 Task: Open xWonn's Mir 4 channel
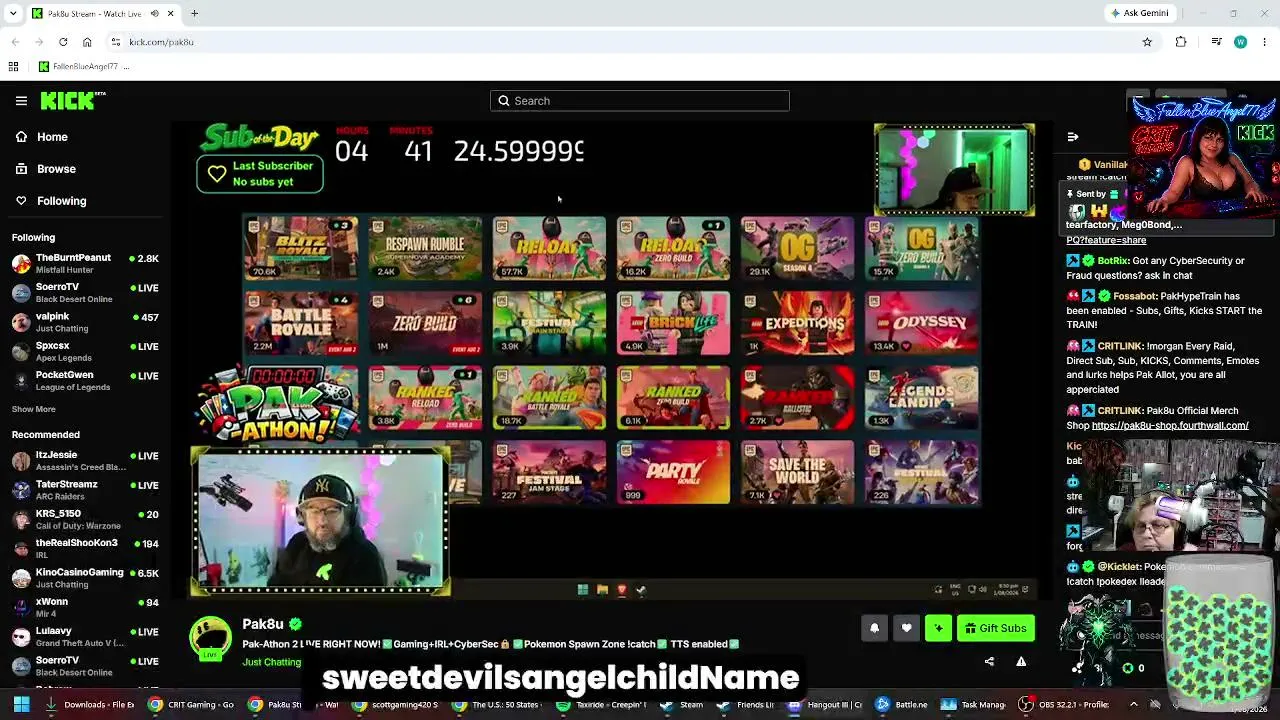[85, 607]
